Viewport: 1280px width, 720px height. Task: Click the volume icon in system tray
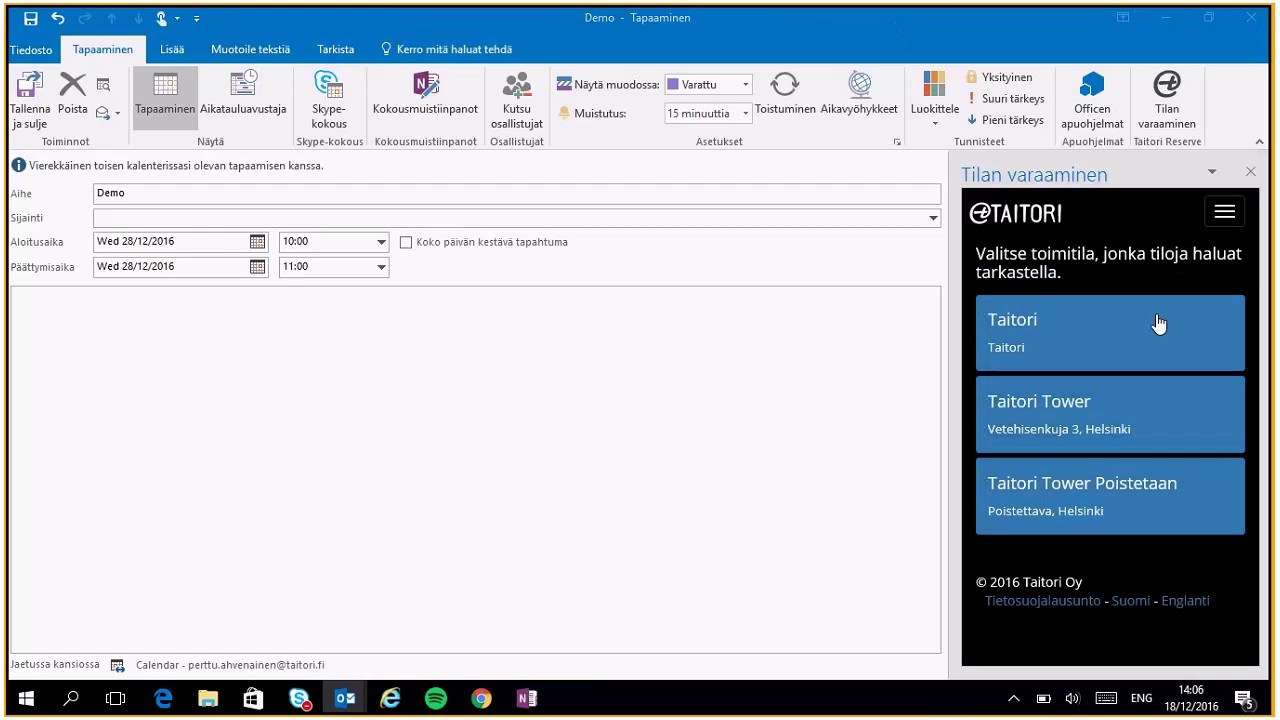pyautogui.click(x=1073, y=699)
